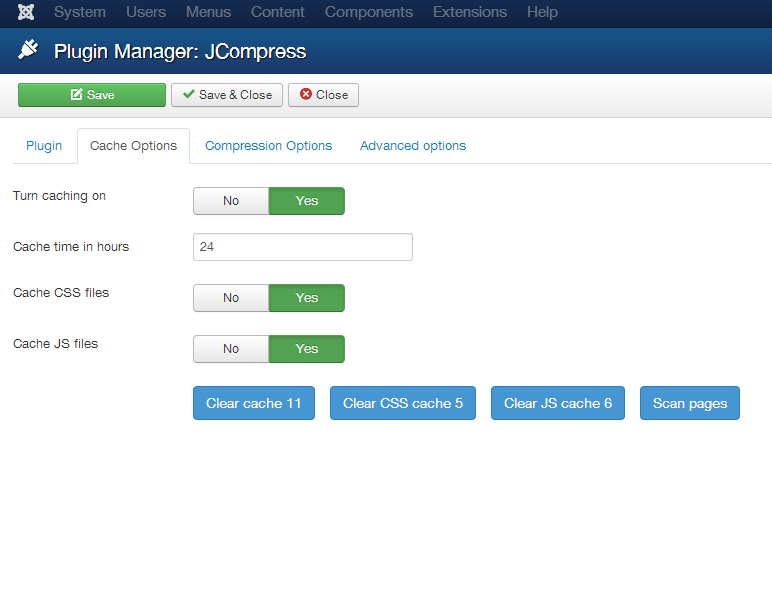The image size is (772, 590).
Task: Click the 'Cache CSS files' label
Action: [x=61, y=293]
